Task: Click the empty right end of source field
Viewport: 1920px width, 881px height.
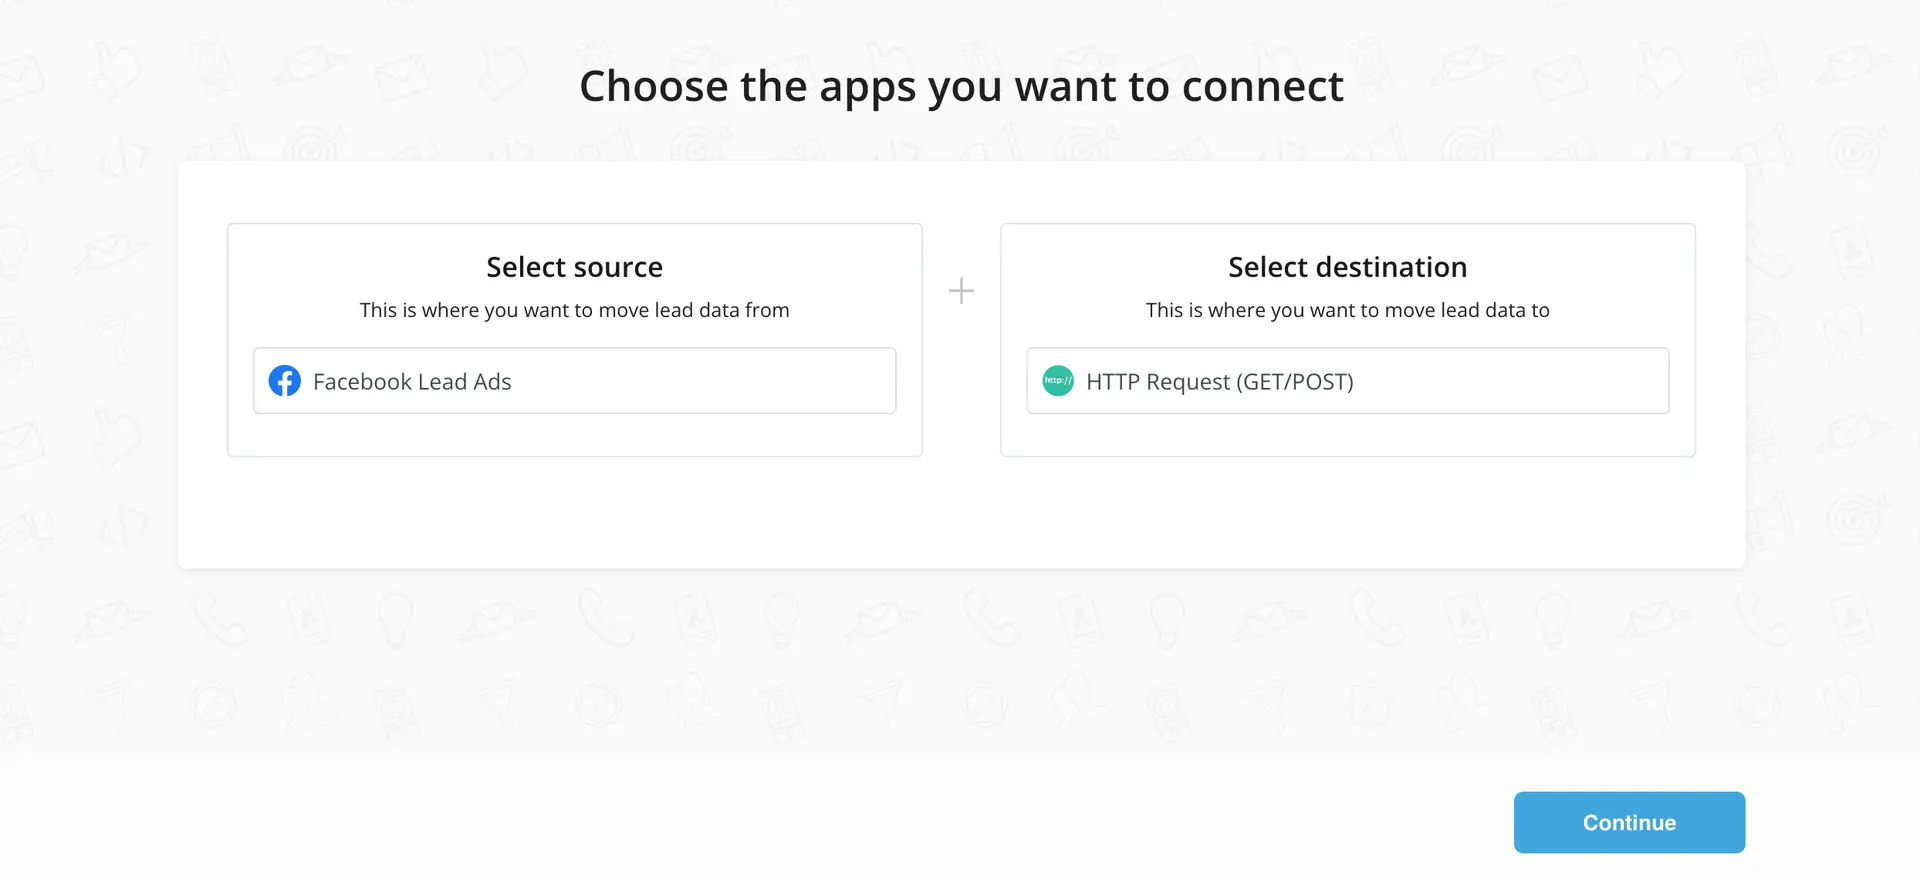Action: point(820,381)
